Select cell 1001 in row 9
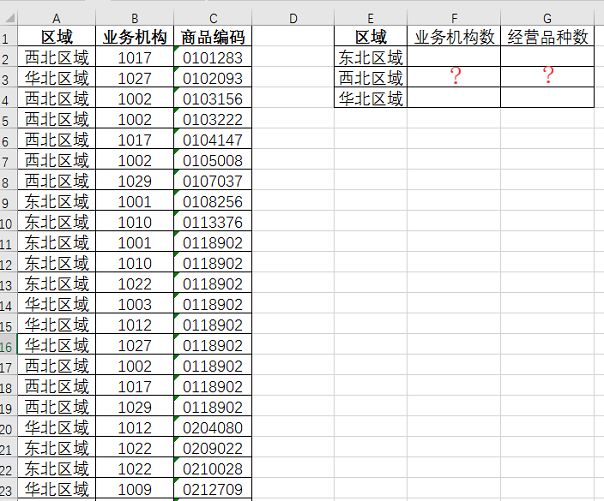 pyautogui.click(x=134, y=202)
